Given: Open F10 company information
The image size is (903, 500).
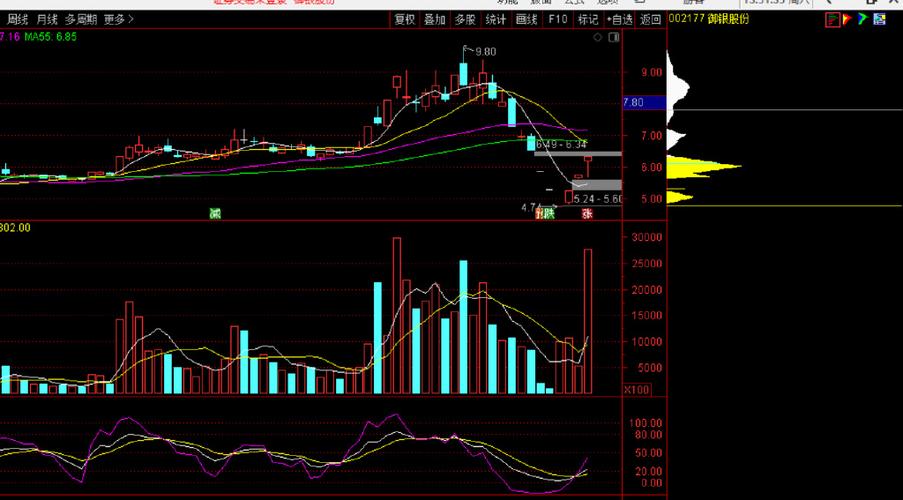Looking at the screenshot, I should pyautogui.click(x=557, y=20).
